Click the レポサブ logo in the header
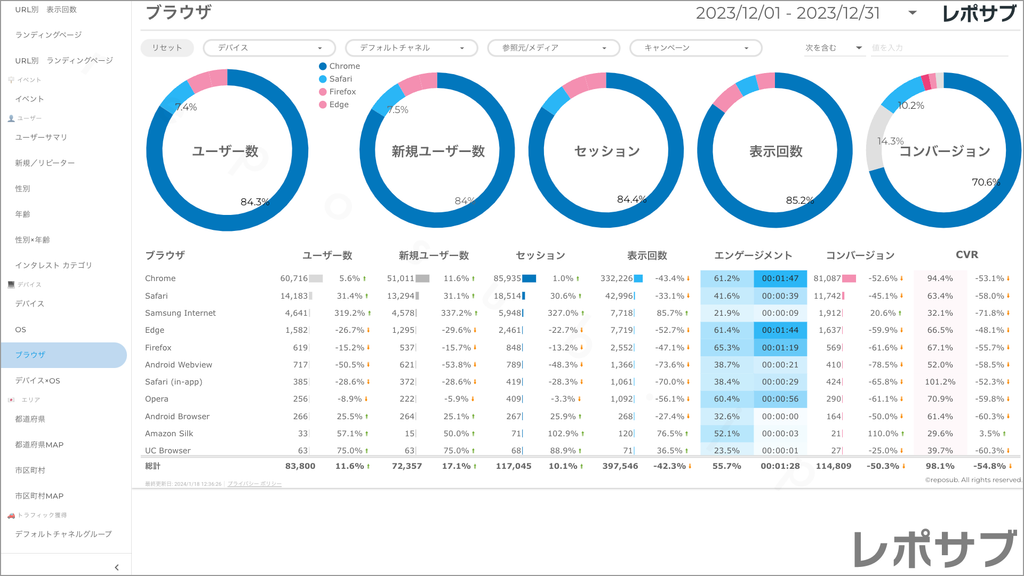The image size is (1024, 576). [980, 14]
